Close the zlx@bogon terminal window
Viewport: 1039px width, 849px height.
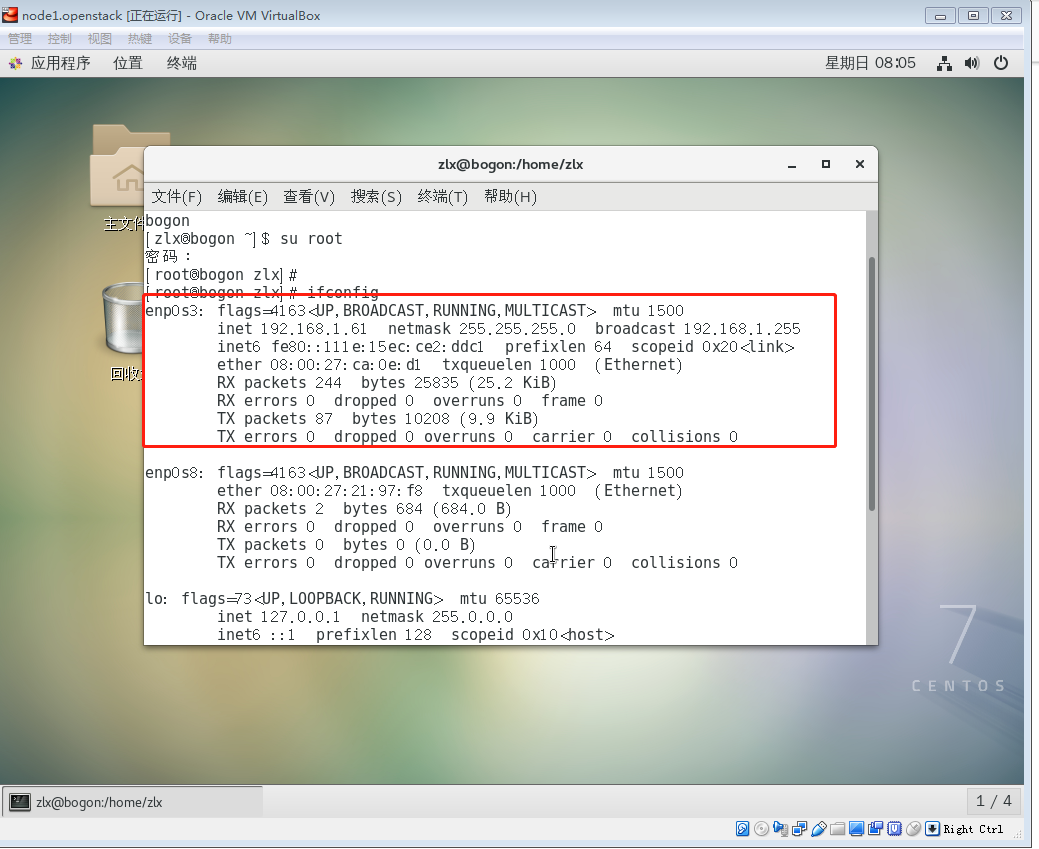[x=859, y=164]
